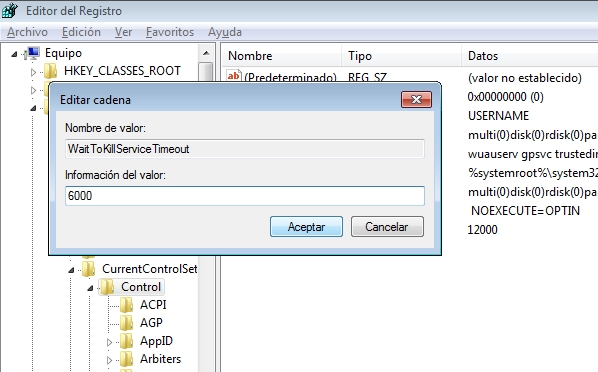Click the HKEY_CLASSES_ROOT folder icon
The width and height of the screenshot is (598, 372).
tap(50, 71)
